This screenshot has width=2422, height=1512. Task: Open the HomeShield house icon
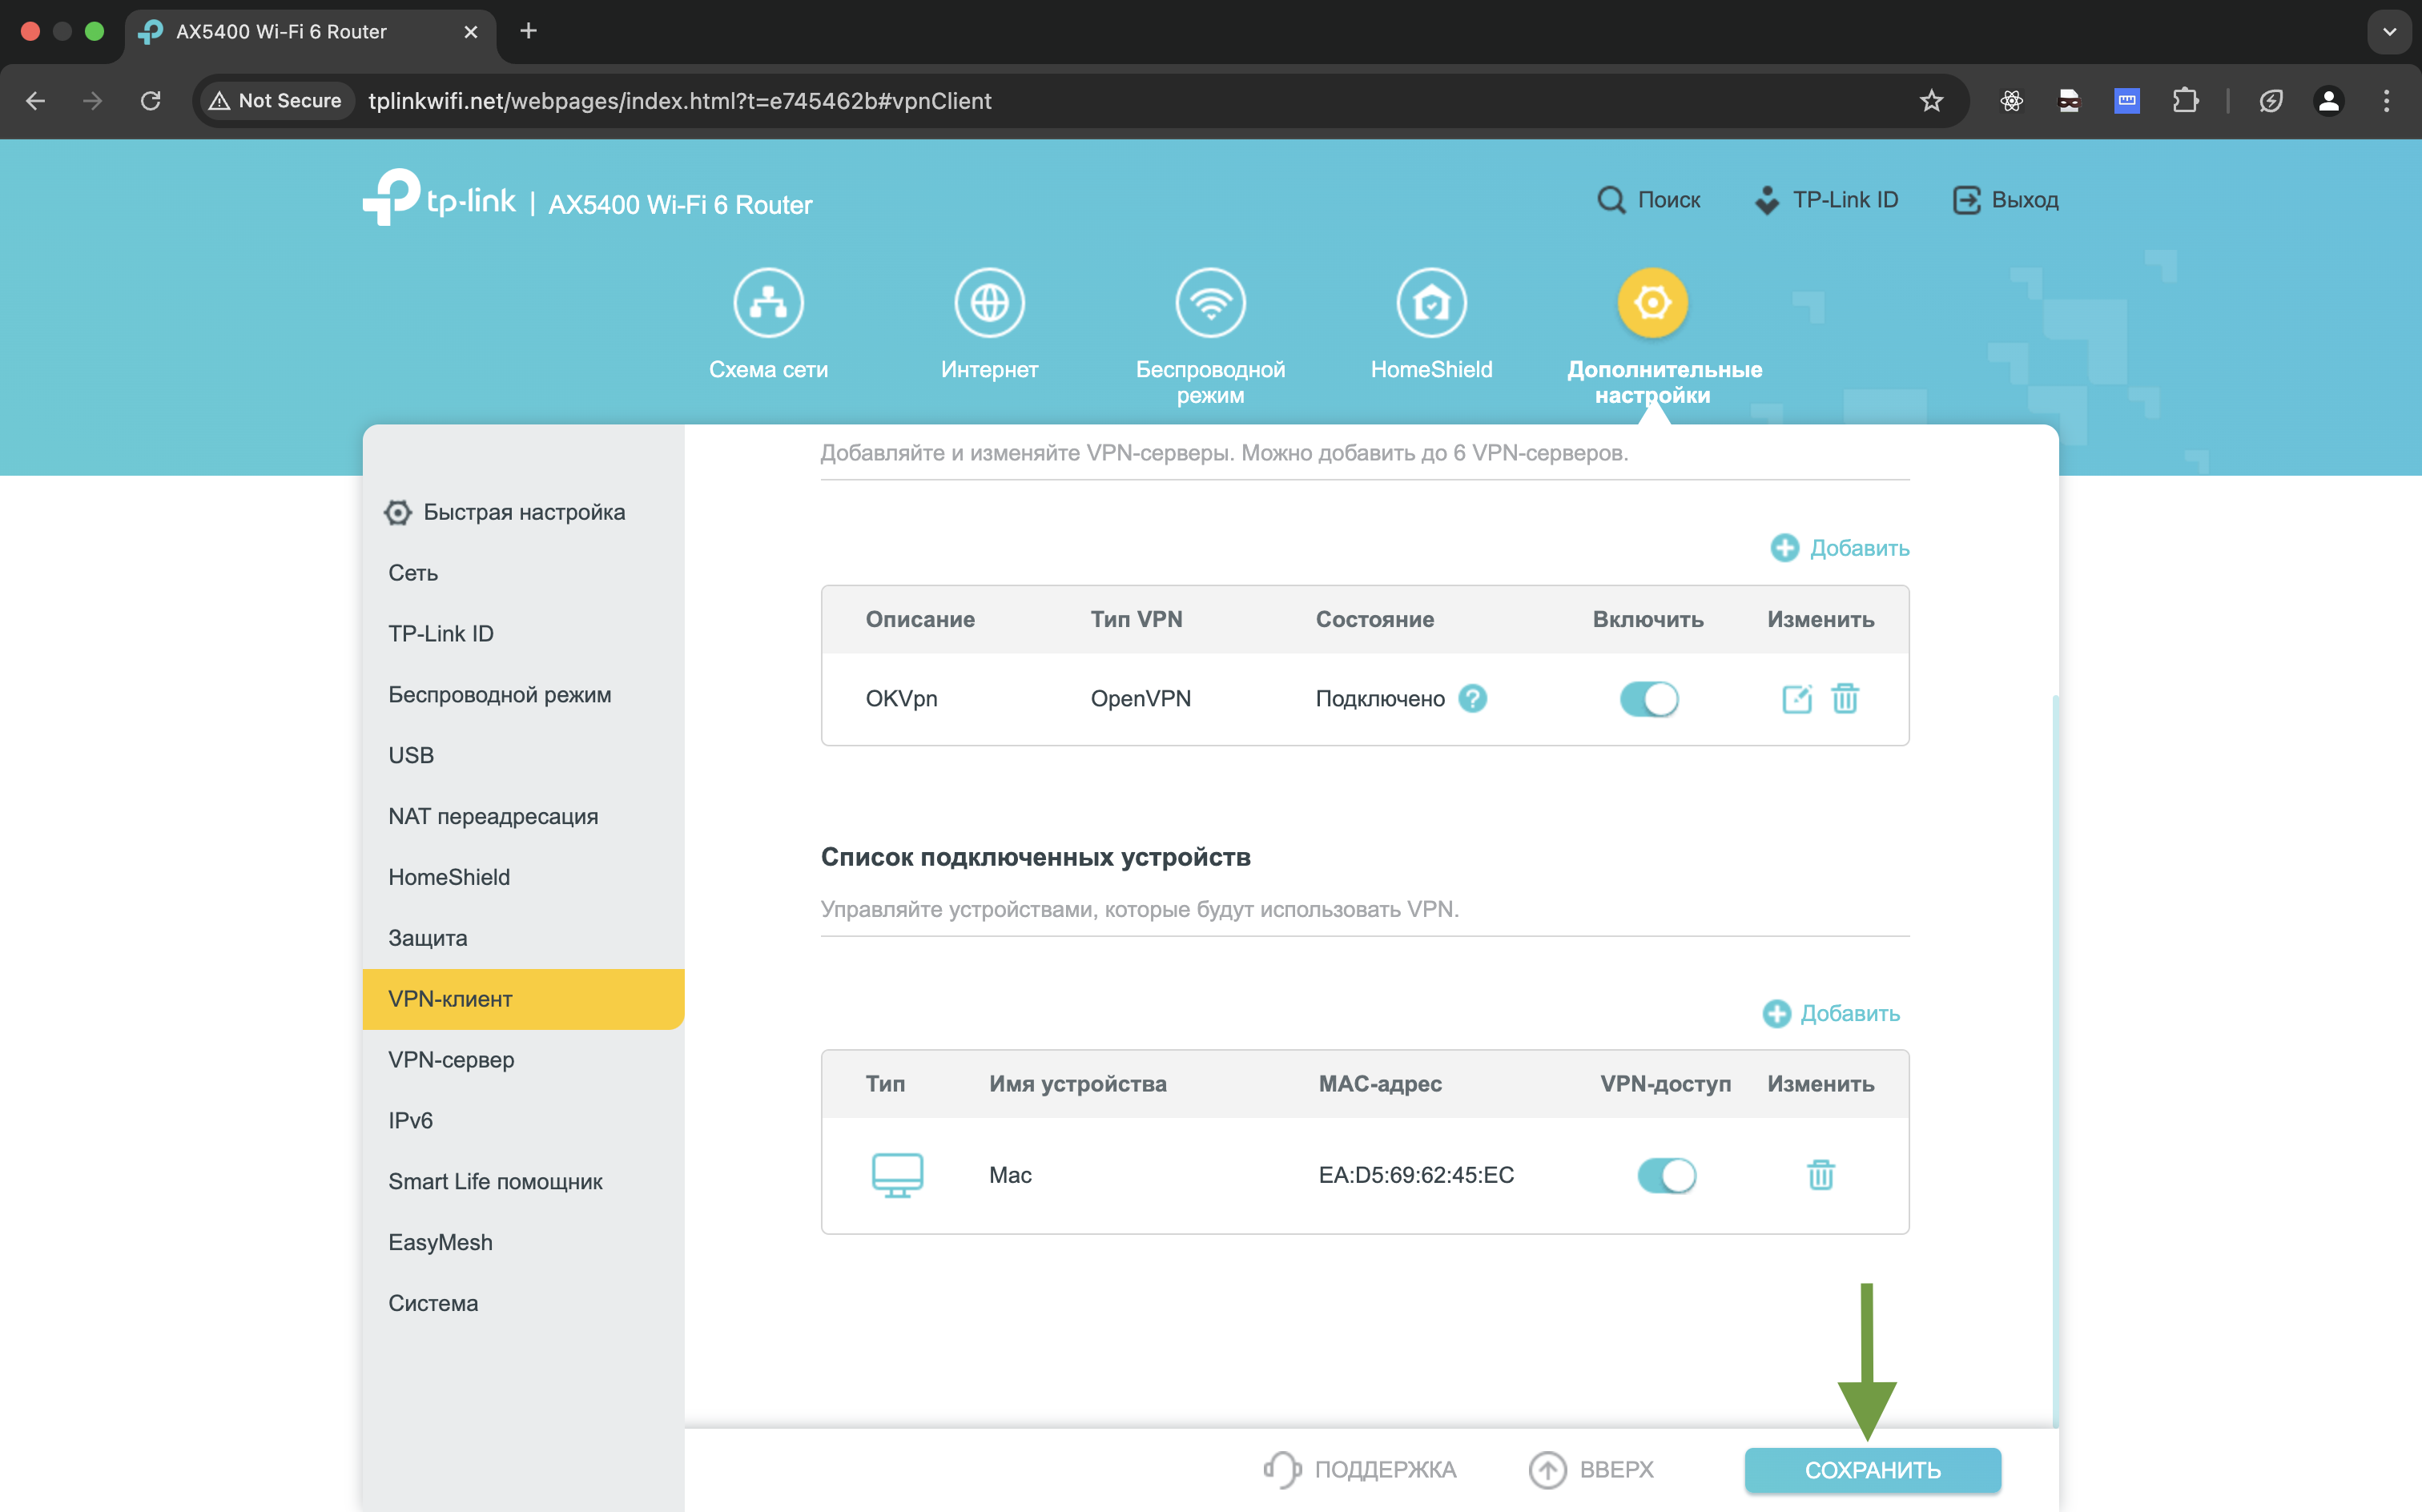click(x=1431, y=302)
